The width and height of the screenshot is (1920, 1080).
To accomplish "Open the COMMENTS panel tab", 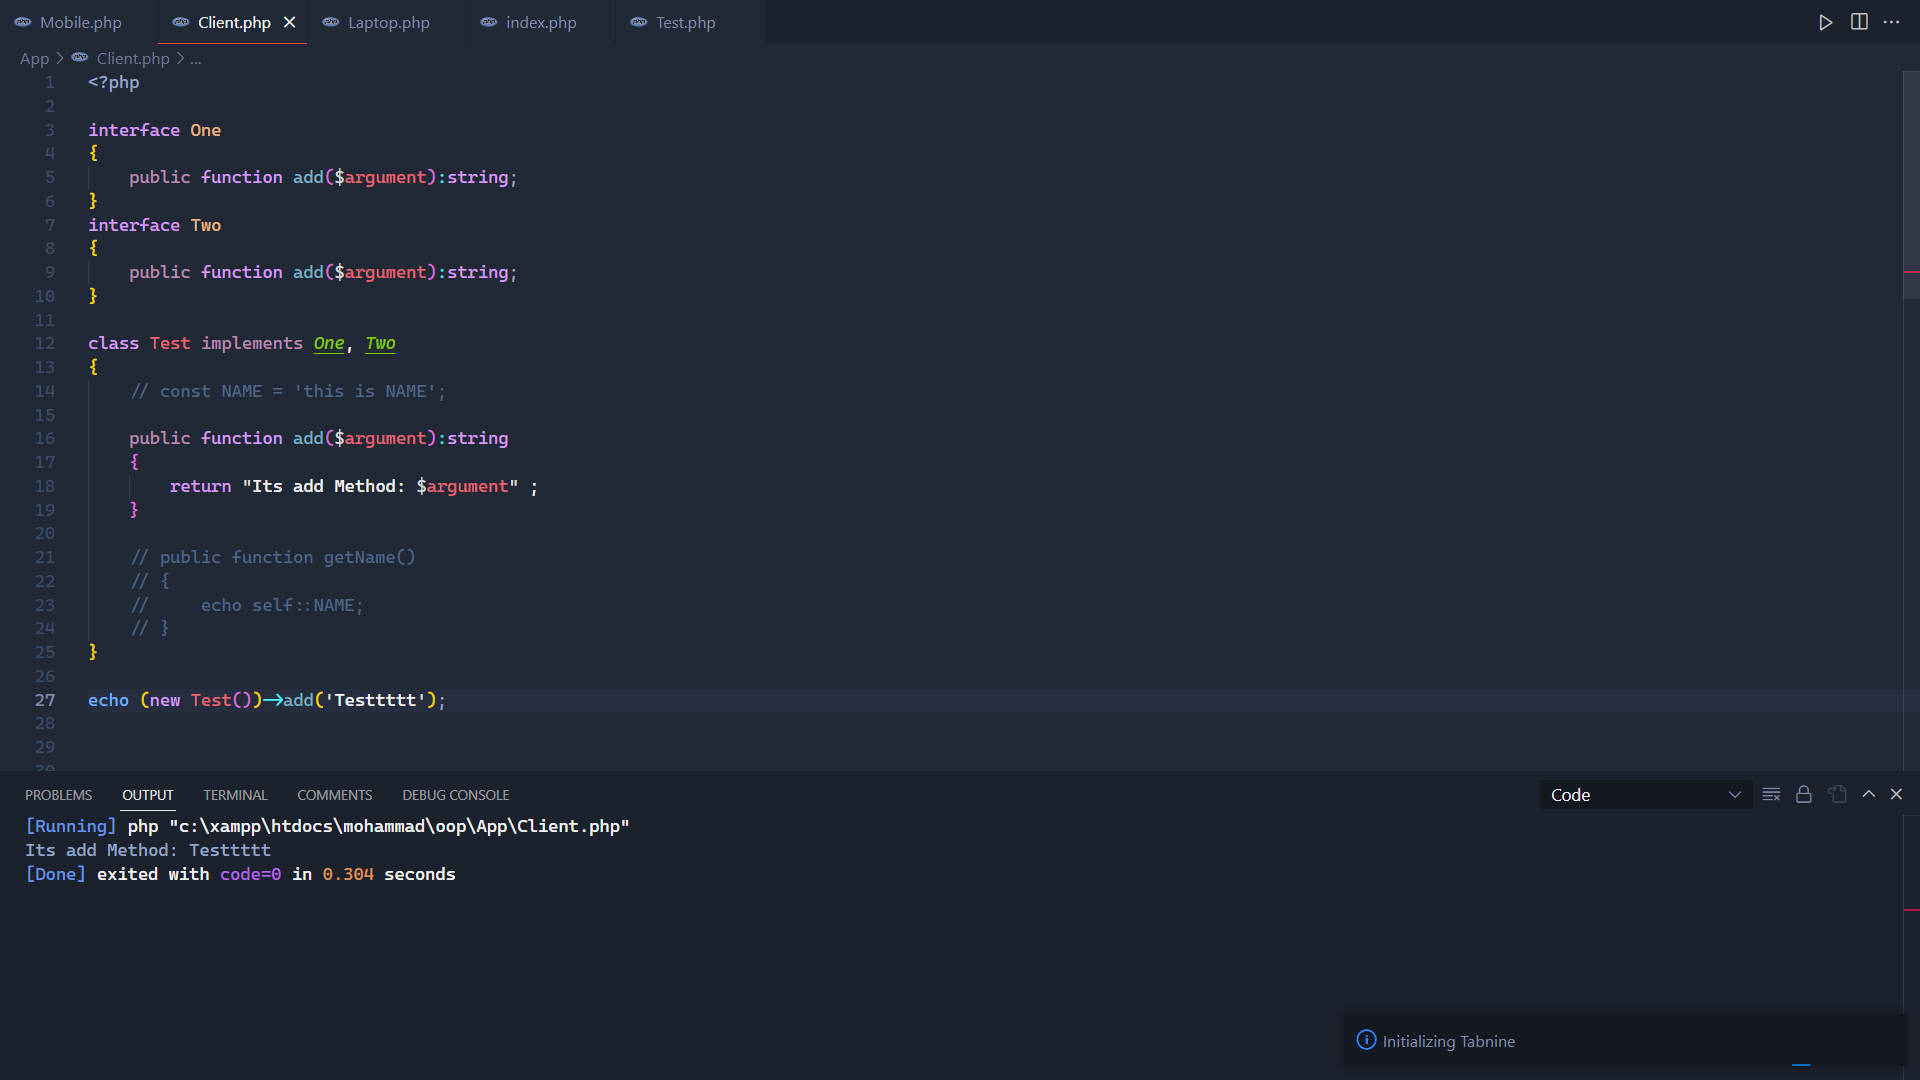I will tap(334, 795).
